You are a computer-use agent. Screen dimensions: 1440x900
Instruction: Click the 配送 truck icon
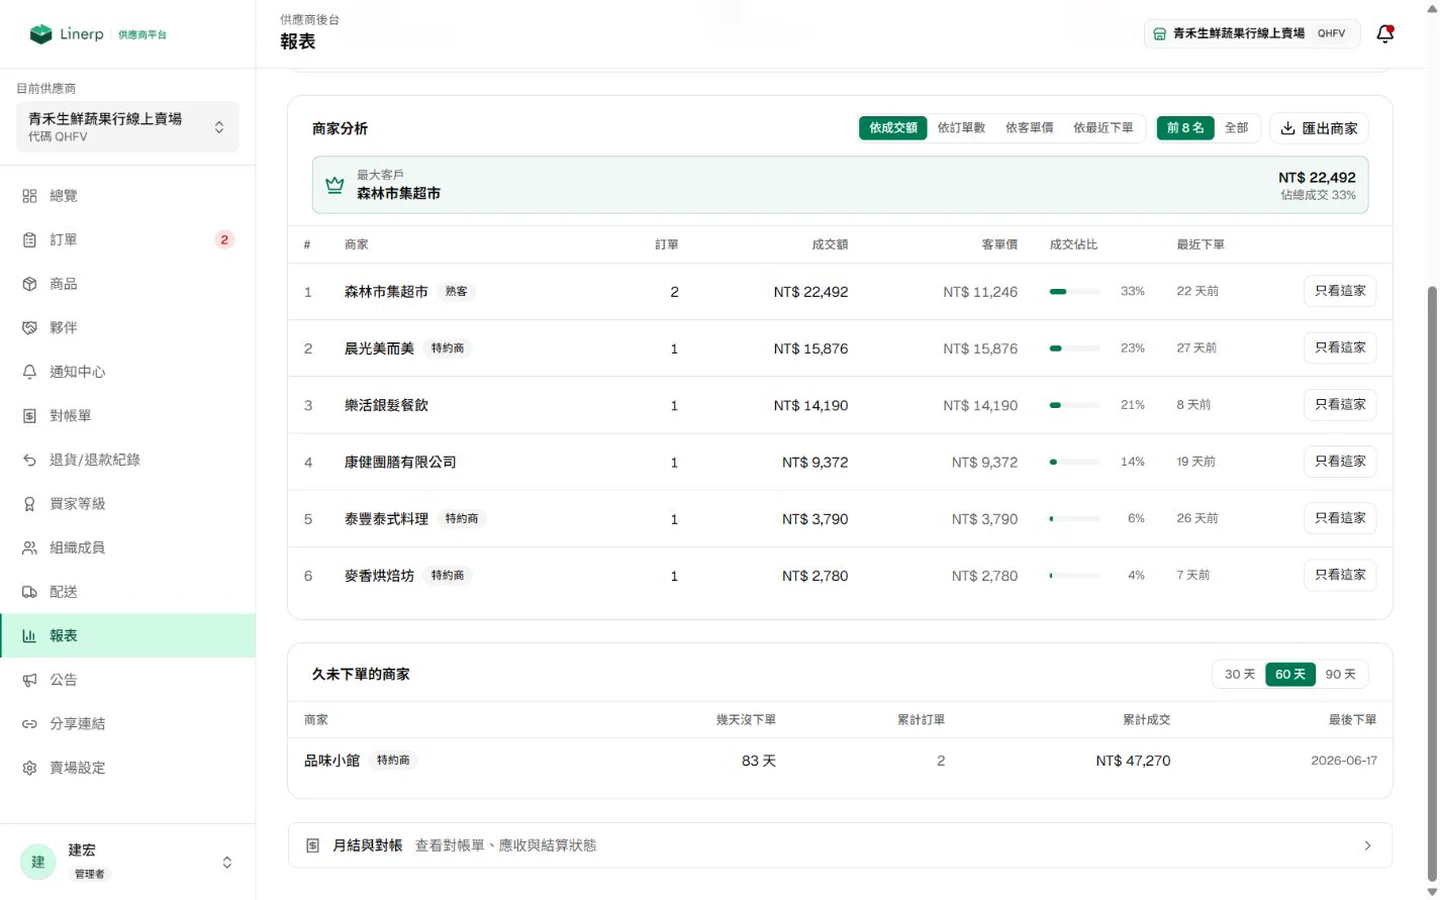(30, 592)
